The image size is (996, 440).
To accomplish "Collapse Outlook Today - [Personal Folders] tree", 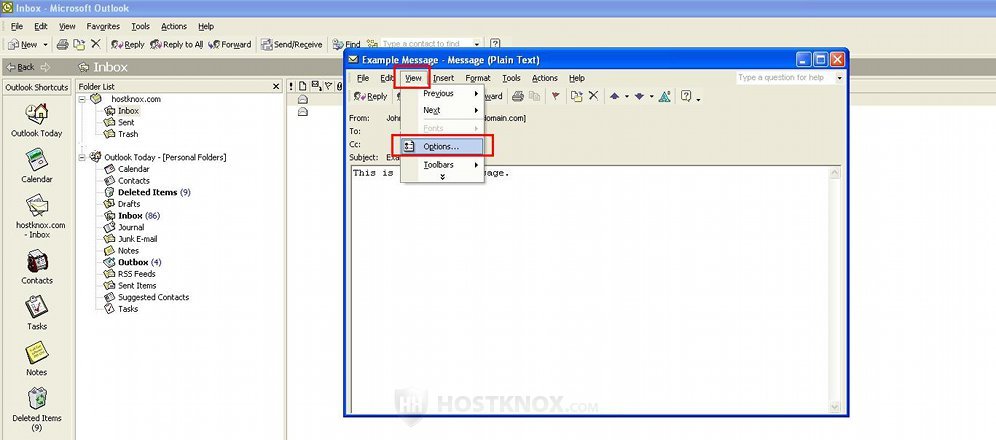I will tap(82, 157).
